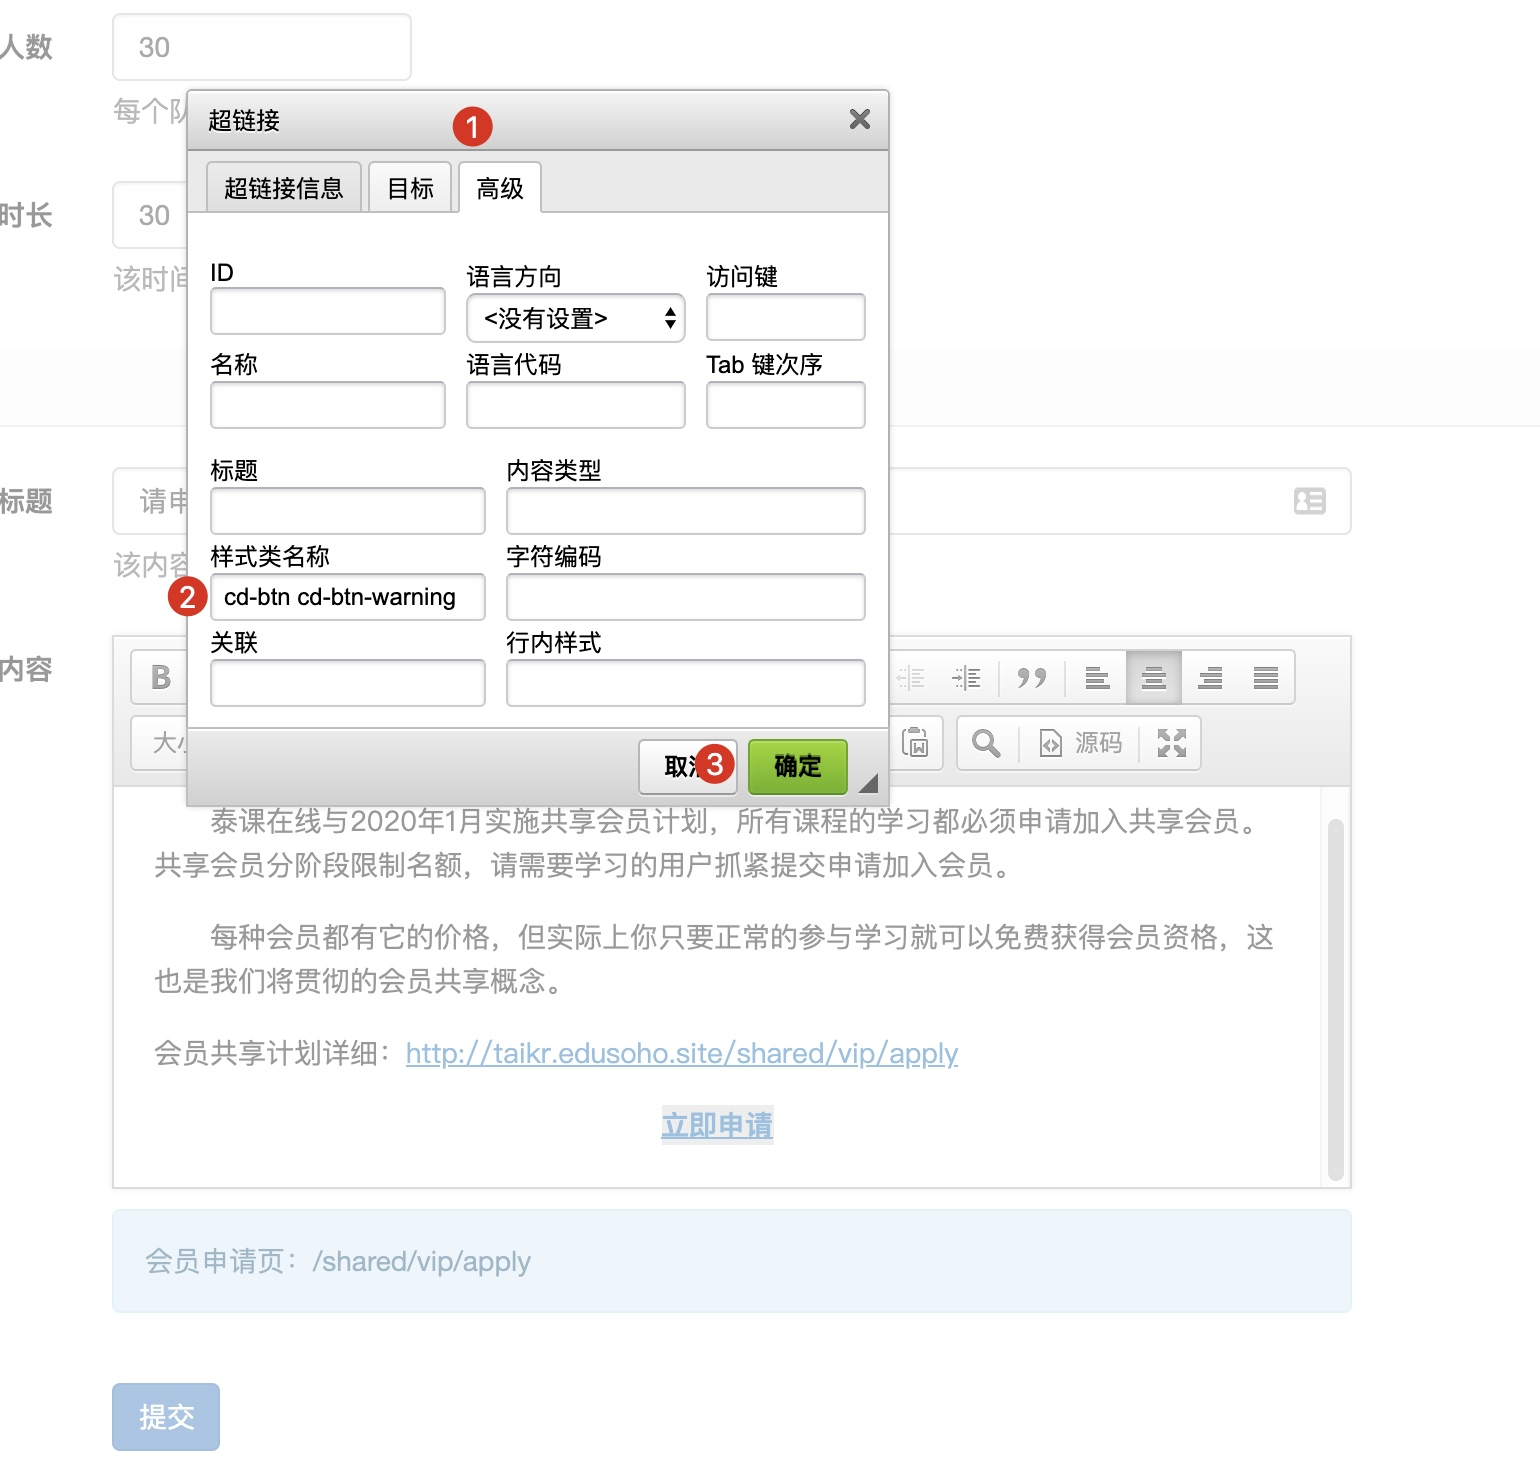1540x1474 pixels.
Task: Cancel the dialog with 取消 button
Action: (688, 766)
